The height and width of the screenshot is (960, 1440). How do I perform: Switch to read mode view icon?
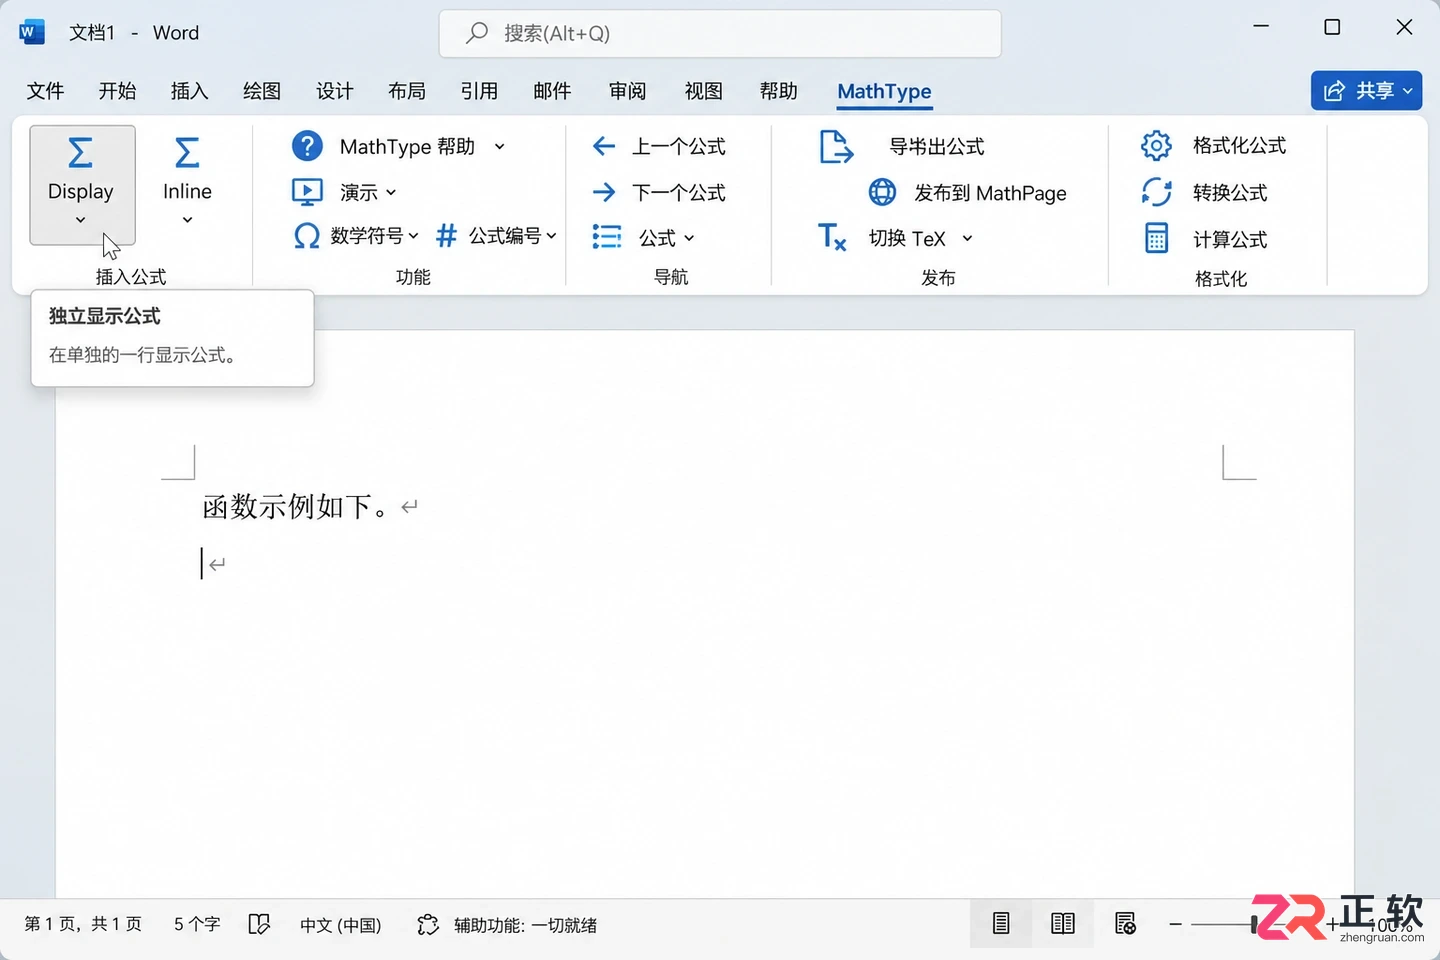coord(1063,923)
